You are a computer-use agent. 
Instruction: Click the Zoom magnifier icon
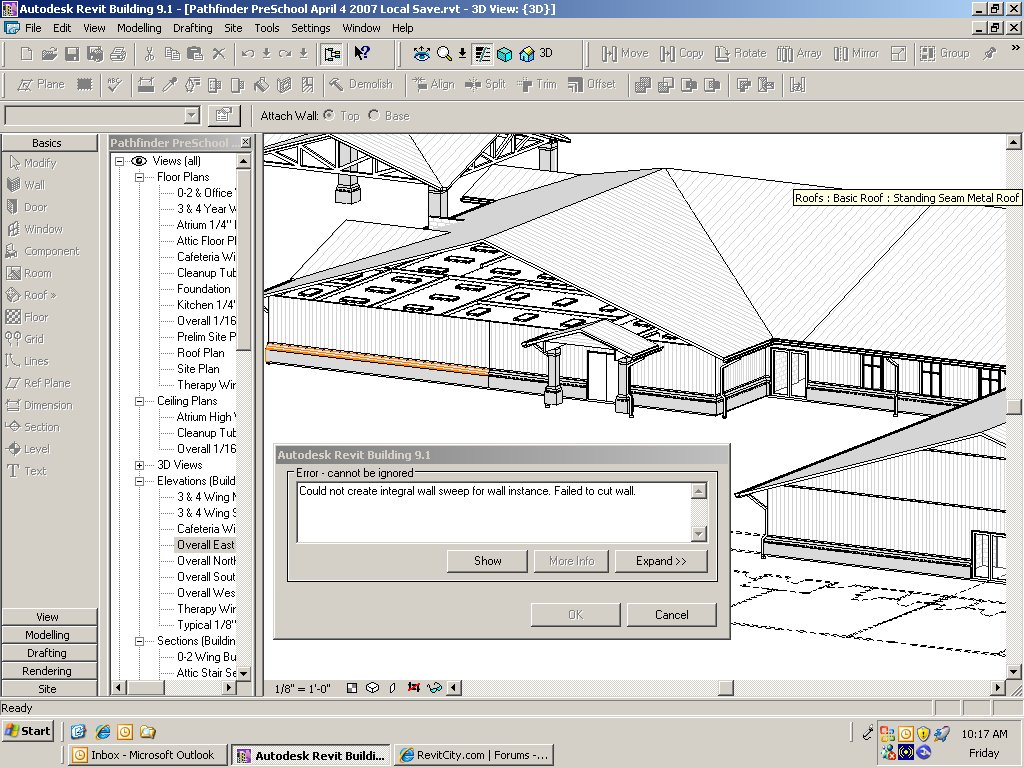point(444,54)
